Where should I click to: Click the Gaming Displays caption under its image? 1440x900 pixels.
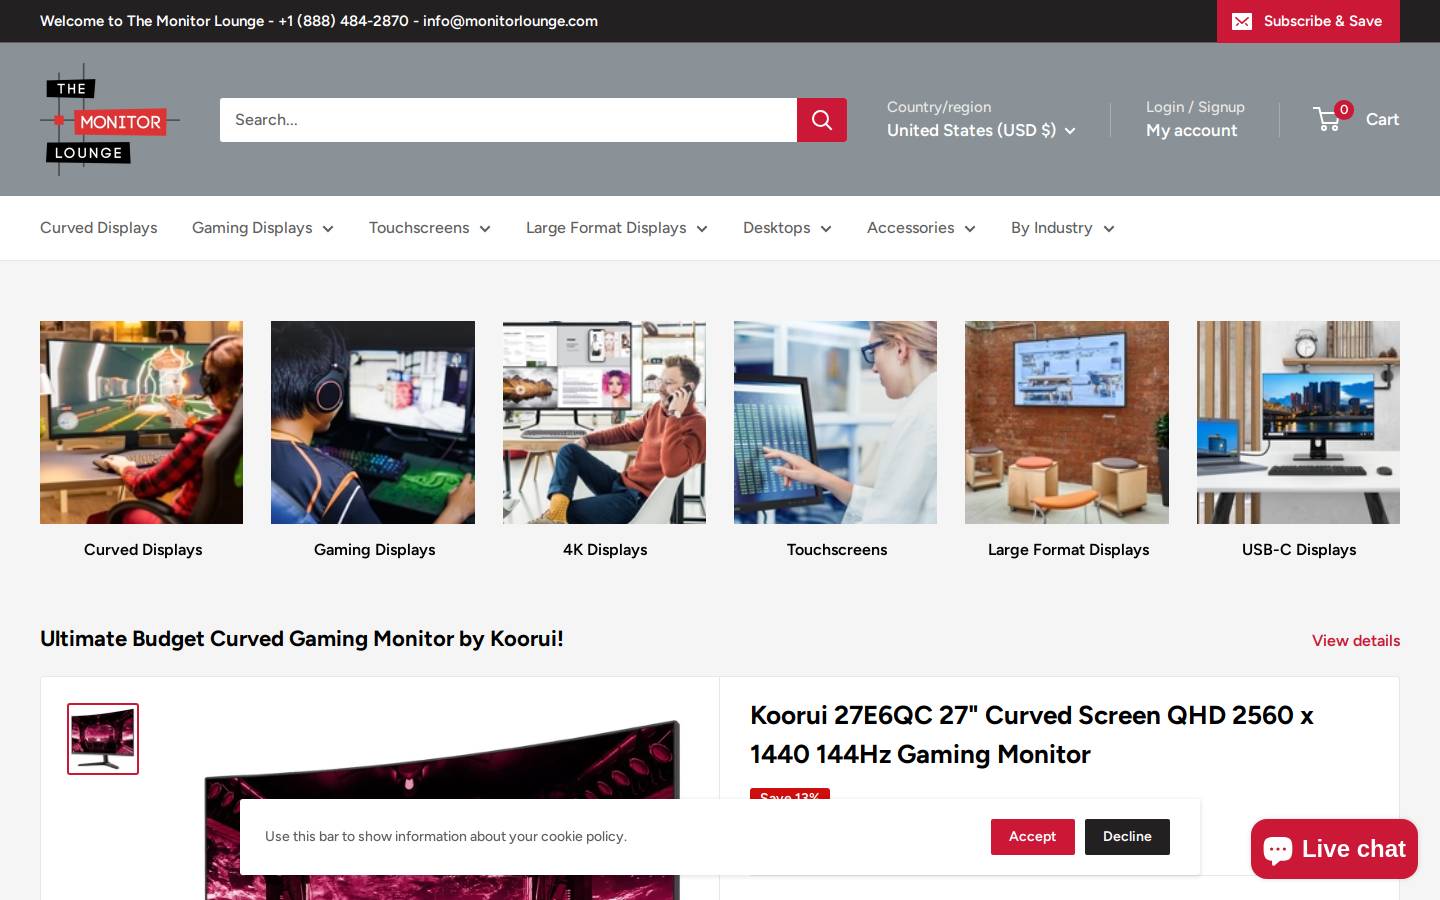[374, 550]
